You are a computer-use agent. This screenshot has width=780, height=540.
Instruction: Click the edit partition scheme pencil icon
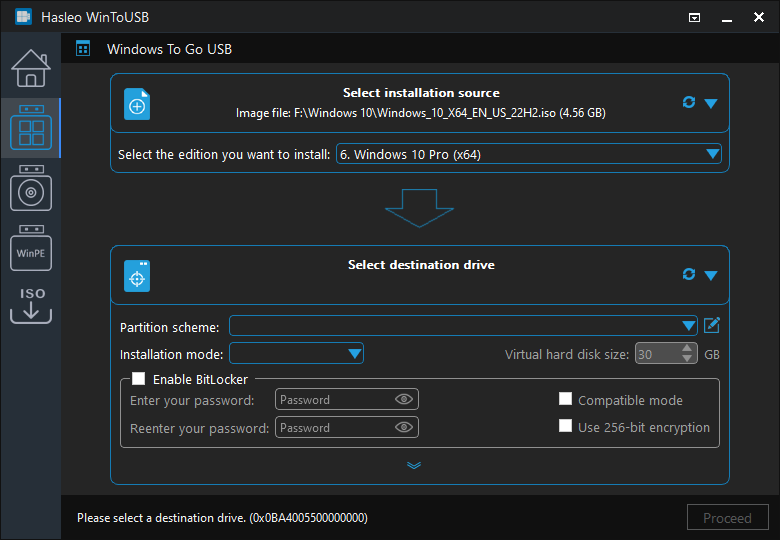712,325
